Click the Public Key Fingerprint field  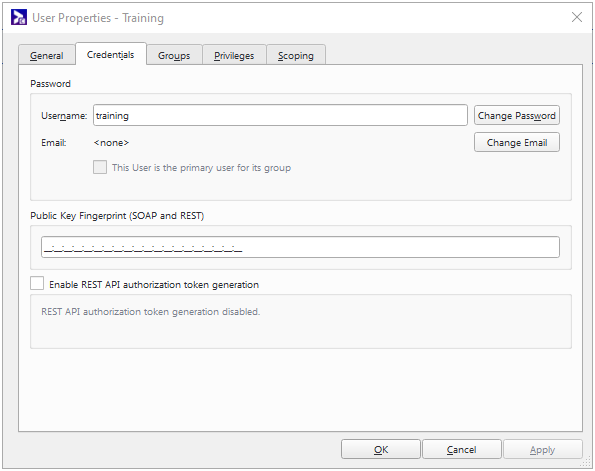(300, 247)
